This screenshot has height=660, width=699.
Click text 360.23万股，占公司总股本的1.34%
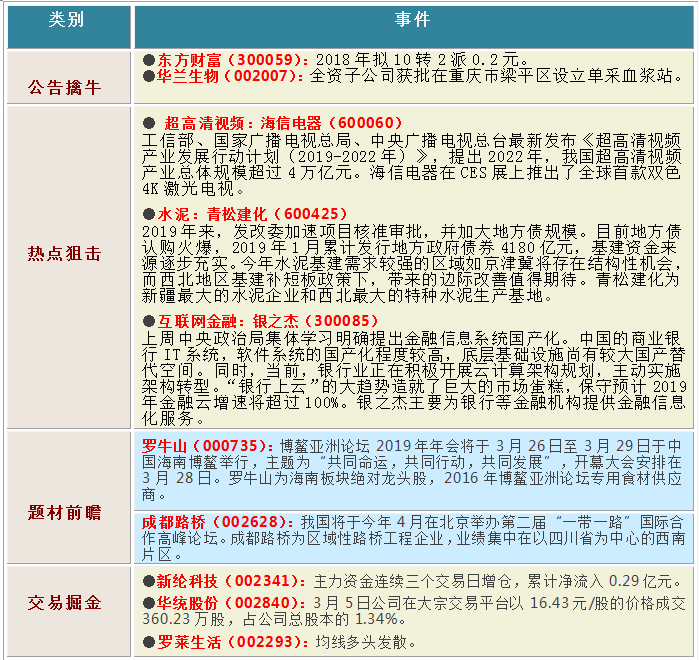270,619
